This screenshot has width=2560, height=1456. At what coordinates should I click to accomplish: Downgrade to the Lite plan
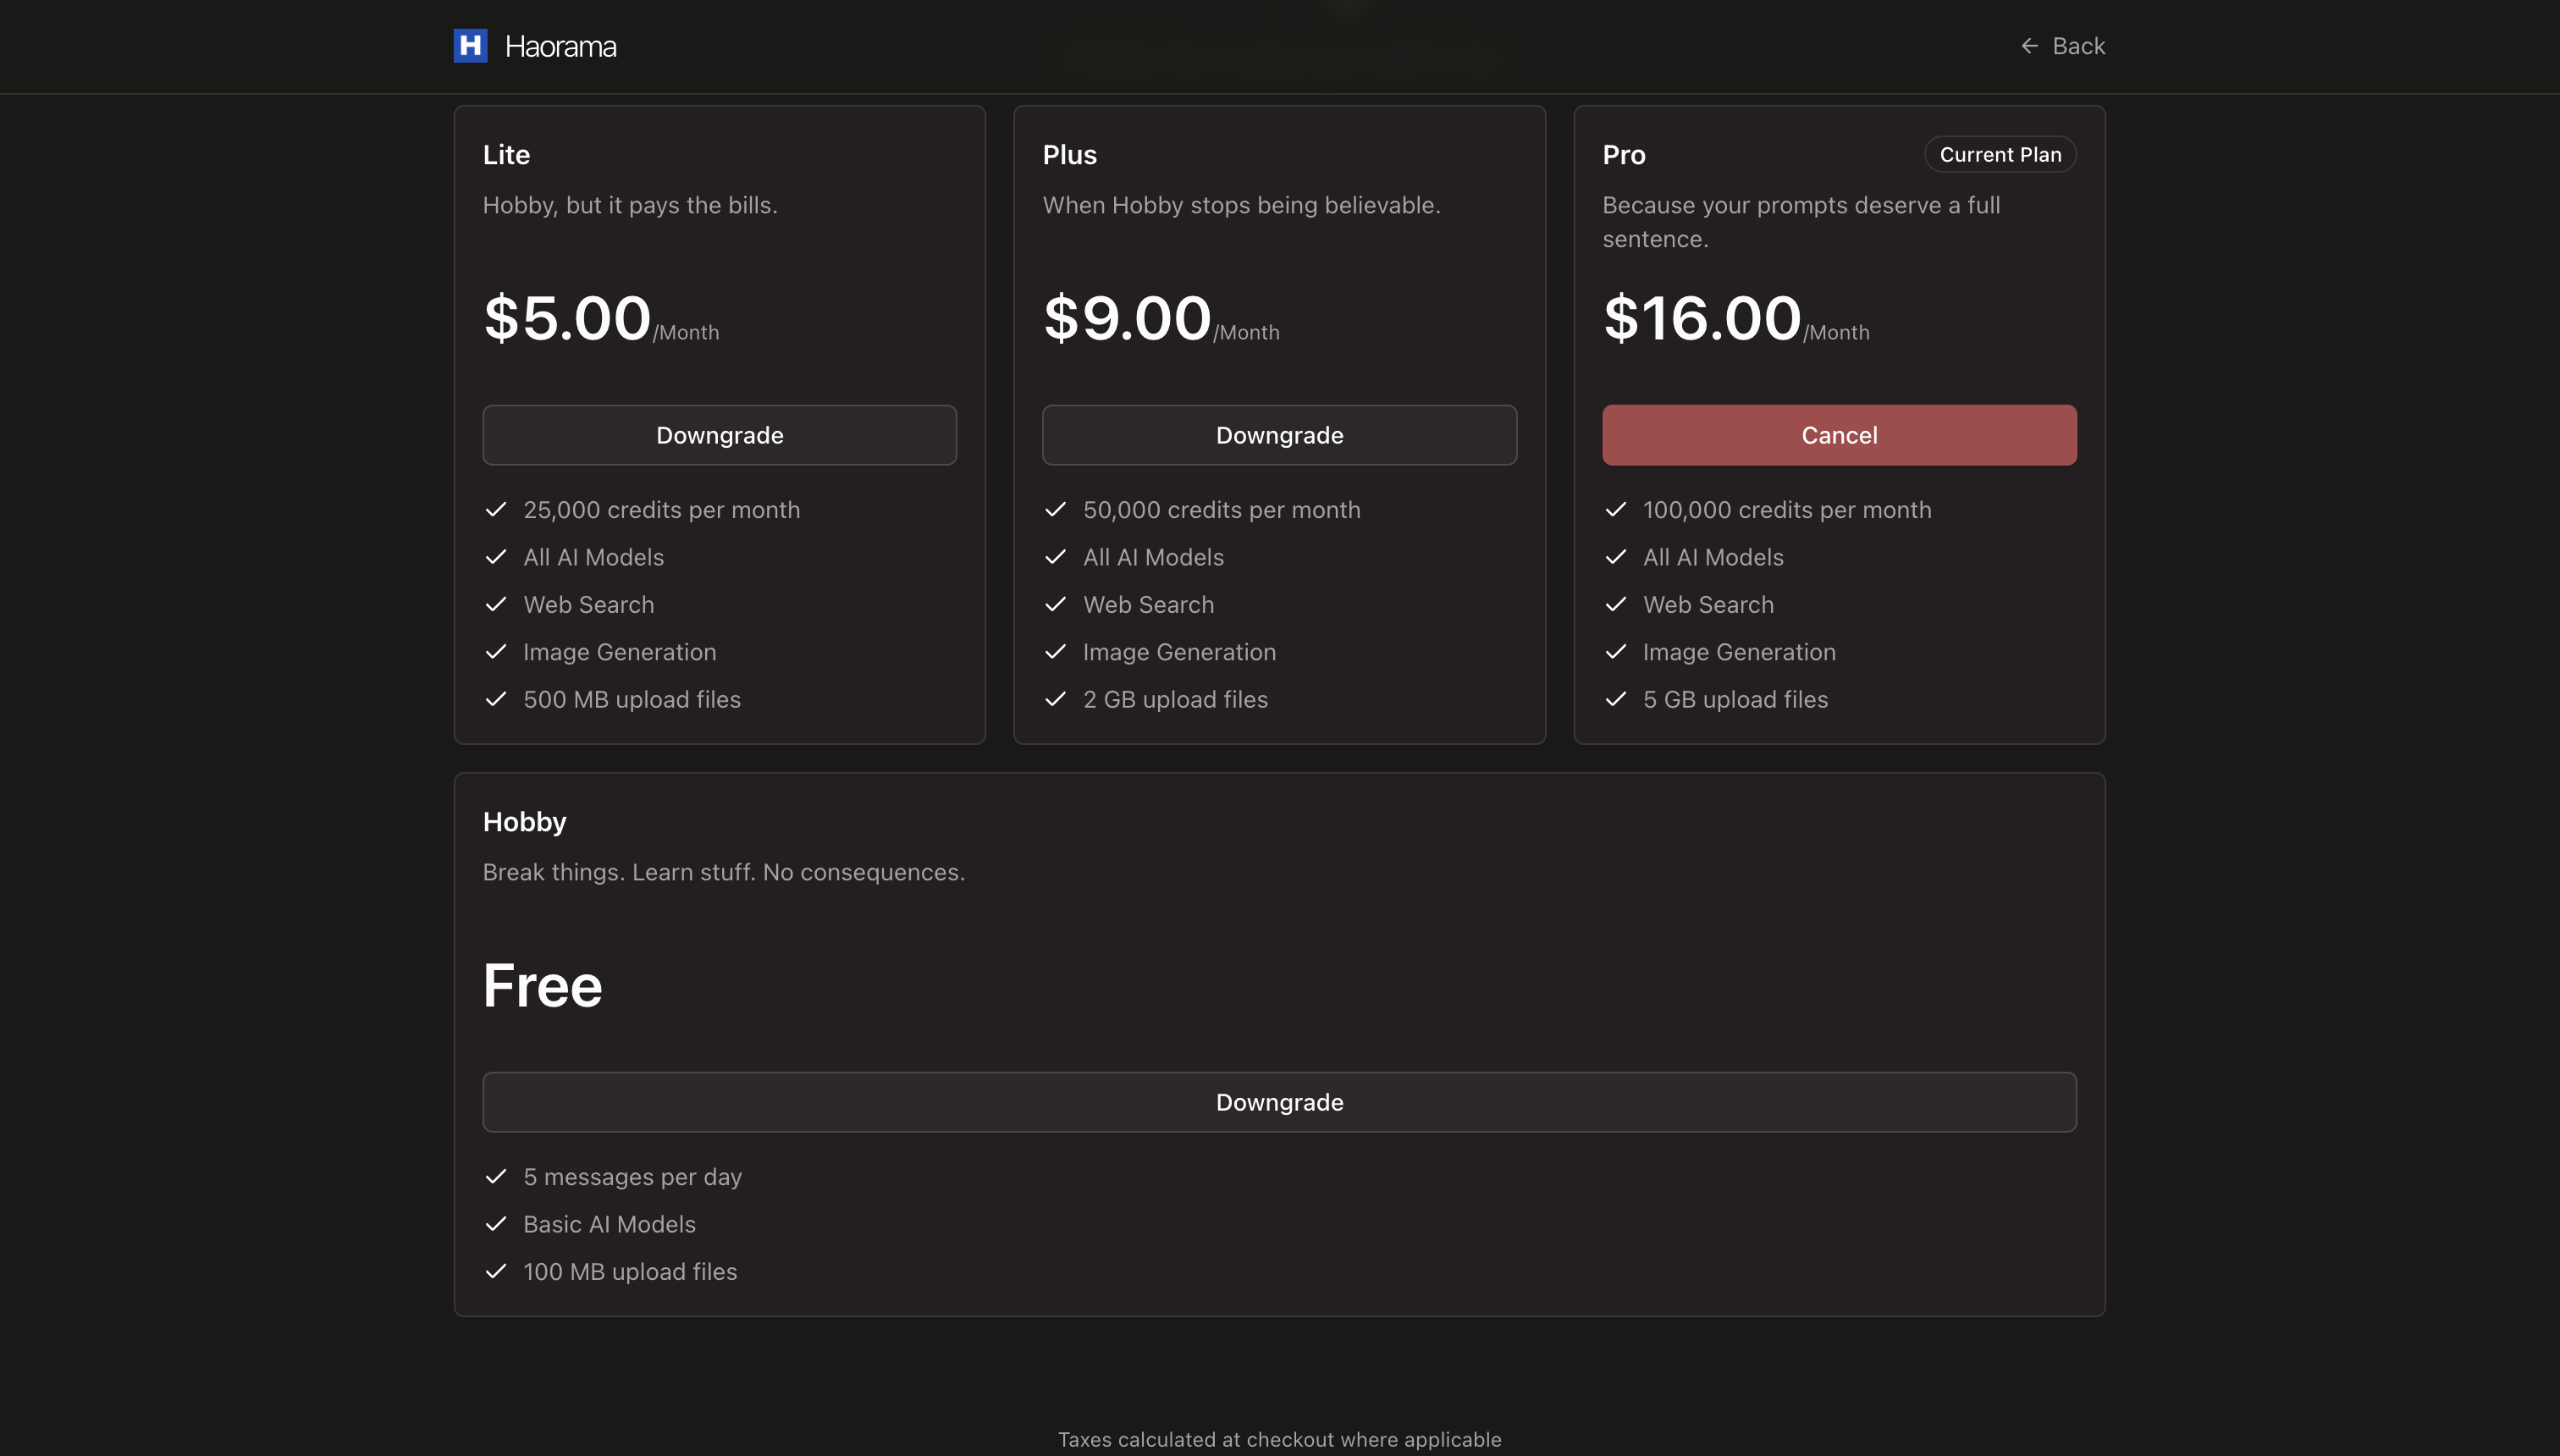coord(719,435)
